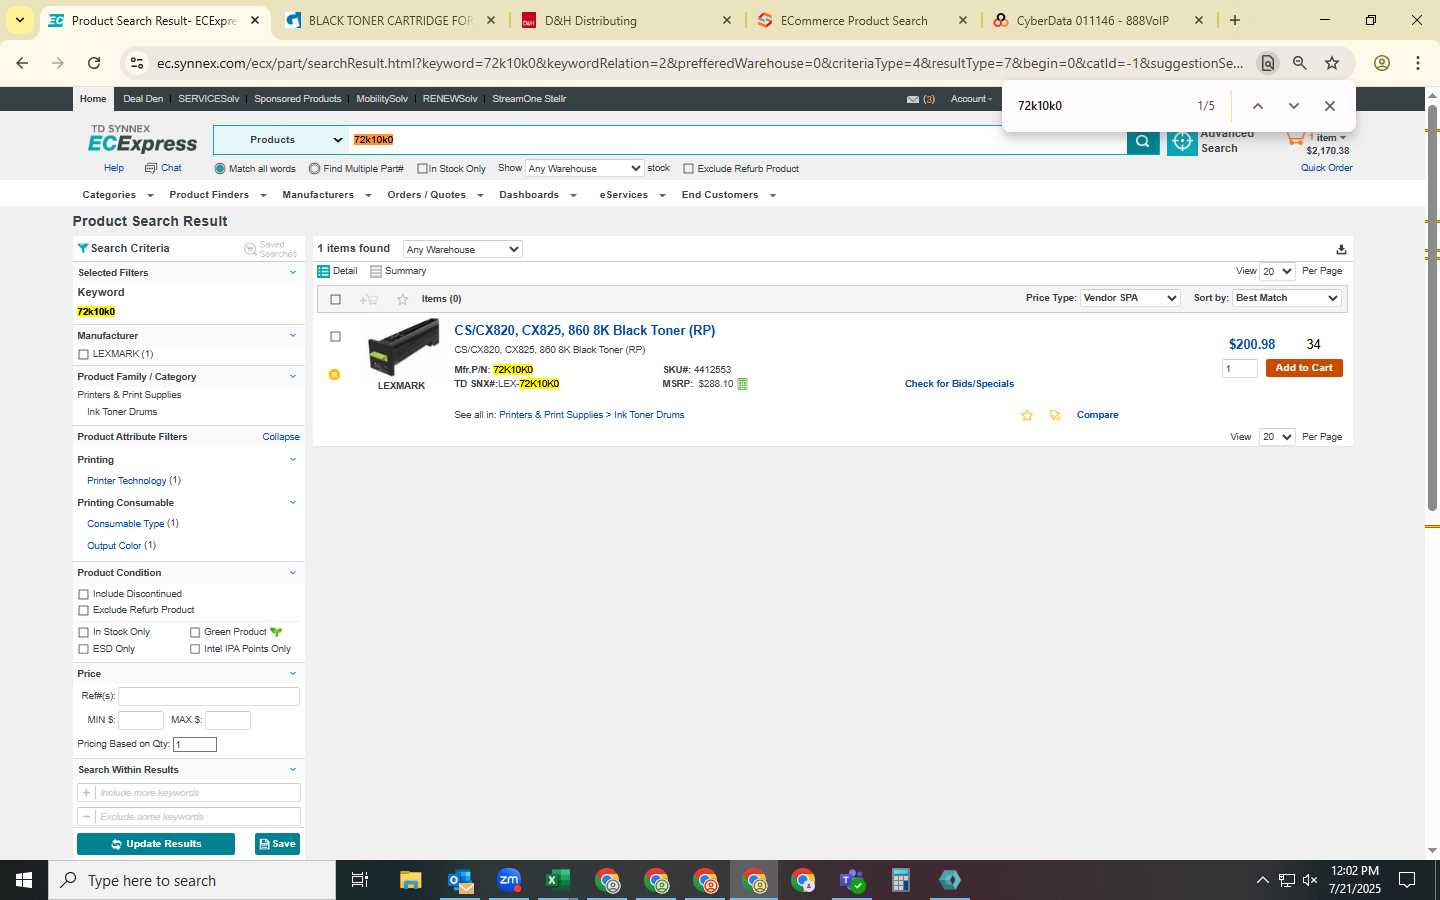This screenshot has width=1440, height=900.
Task: Go to next find-in-page match
Action: (x=1294, y=106)
